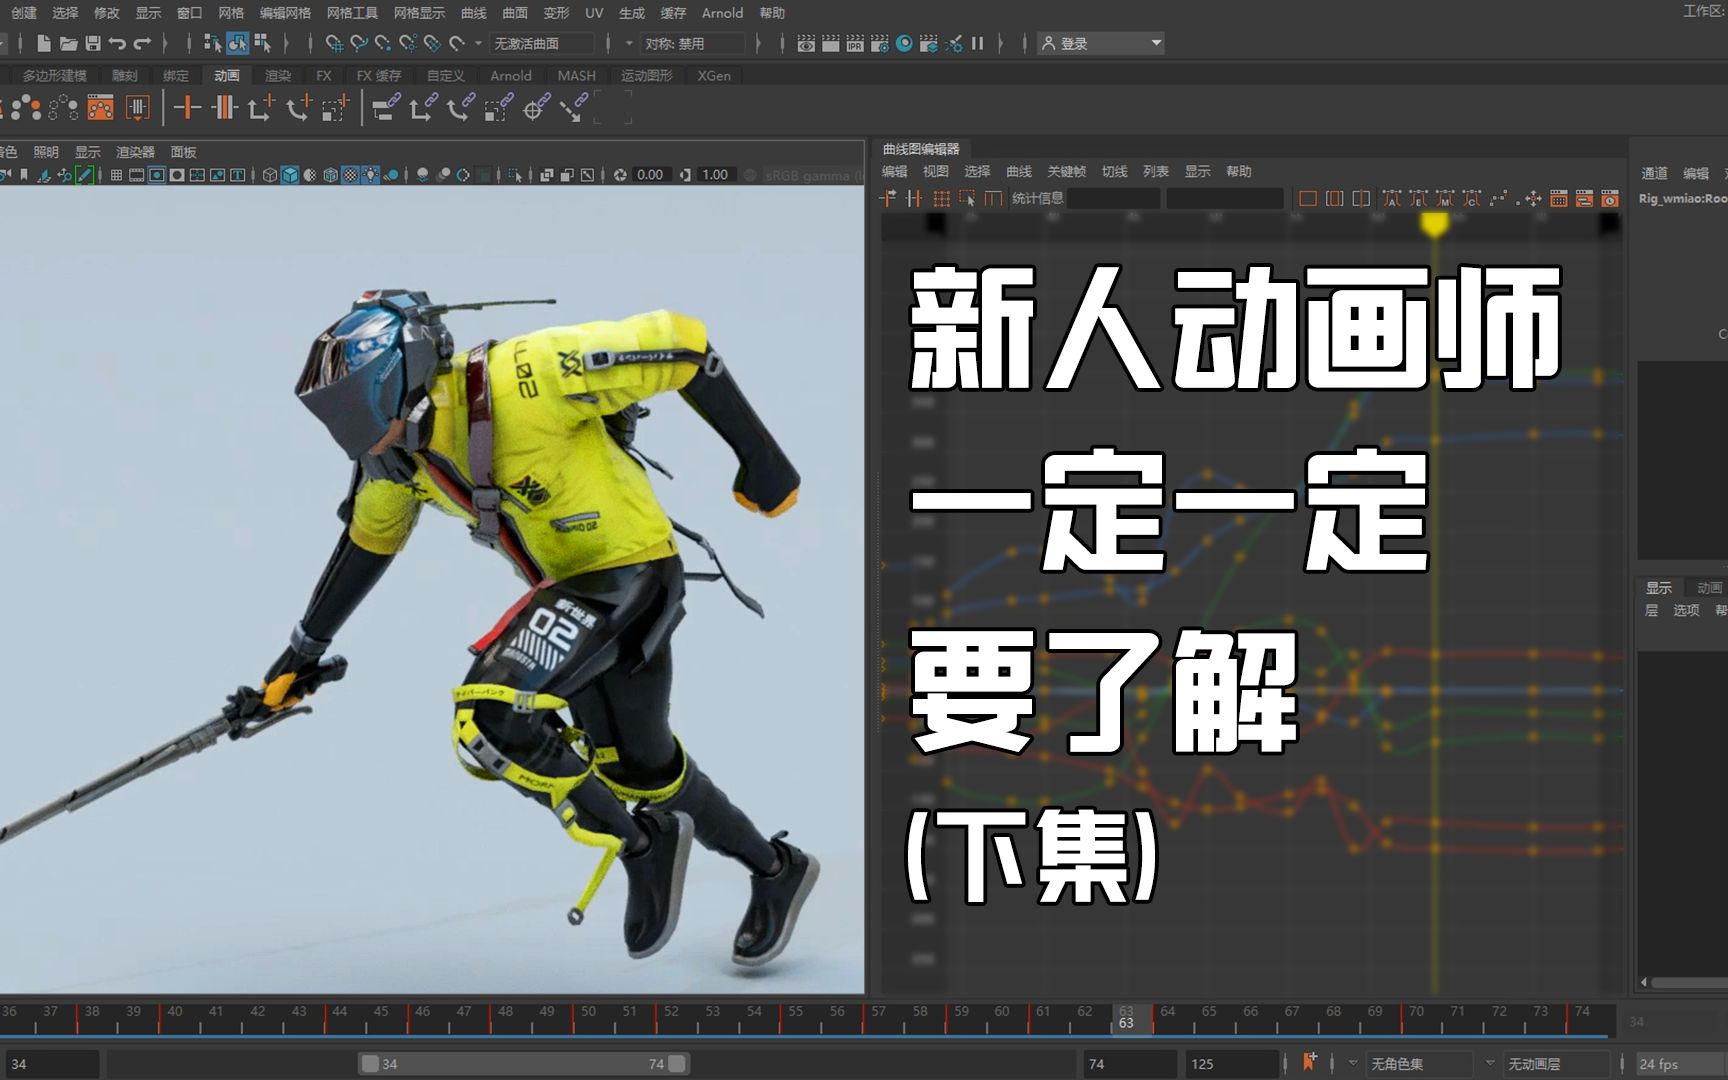Open the Render View clapboard icon
The height and width of the screenshot is (1080, 1728).
click(806, 43)
